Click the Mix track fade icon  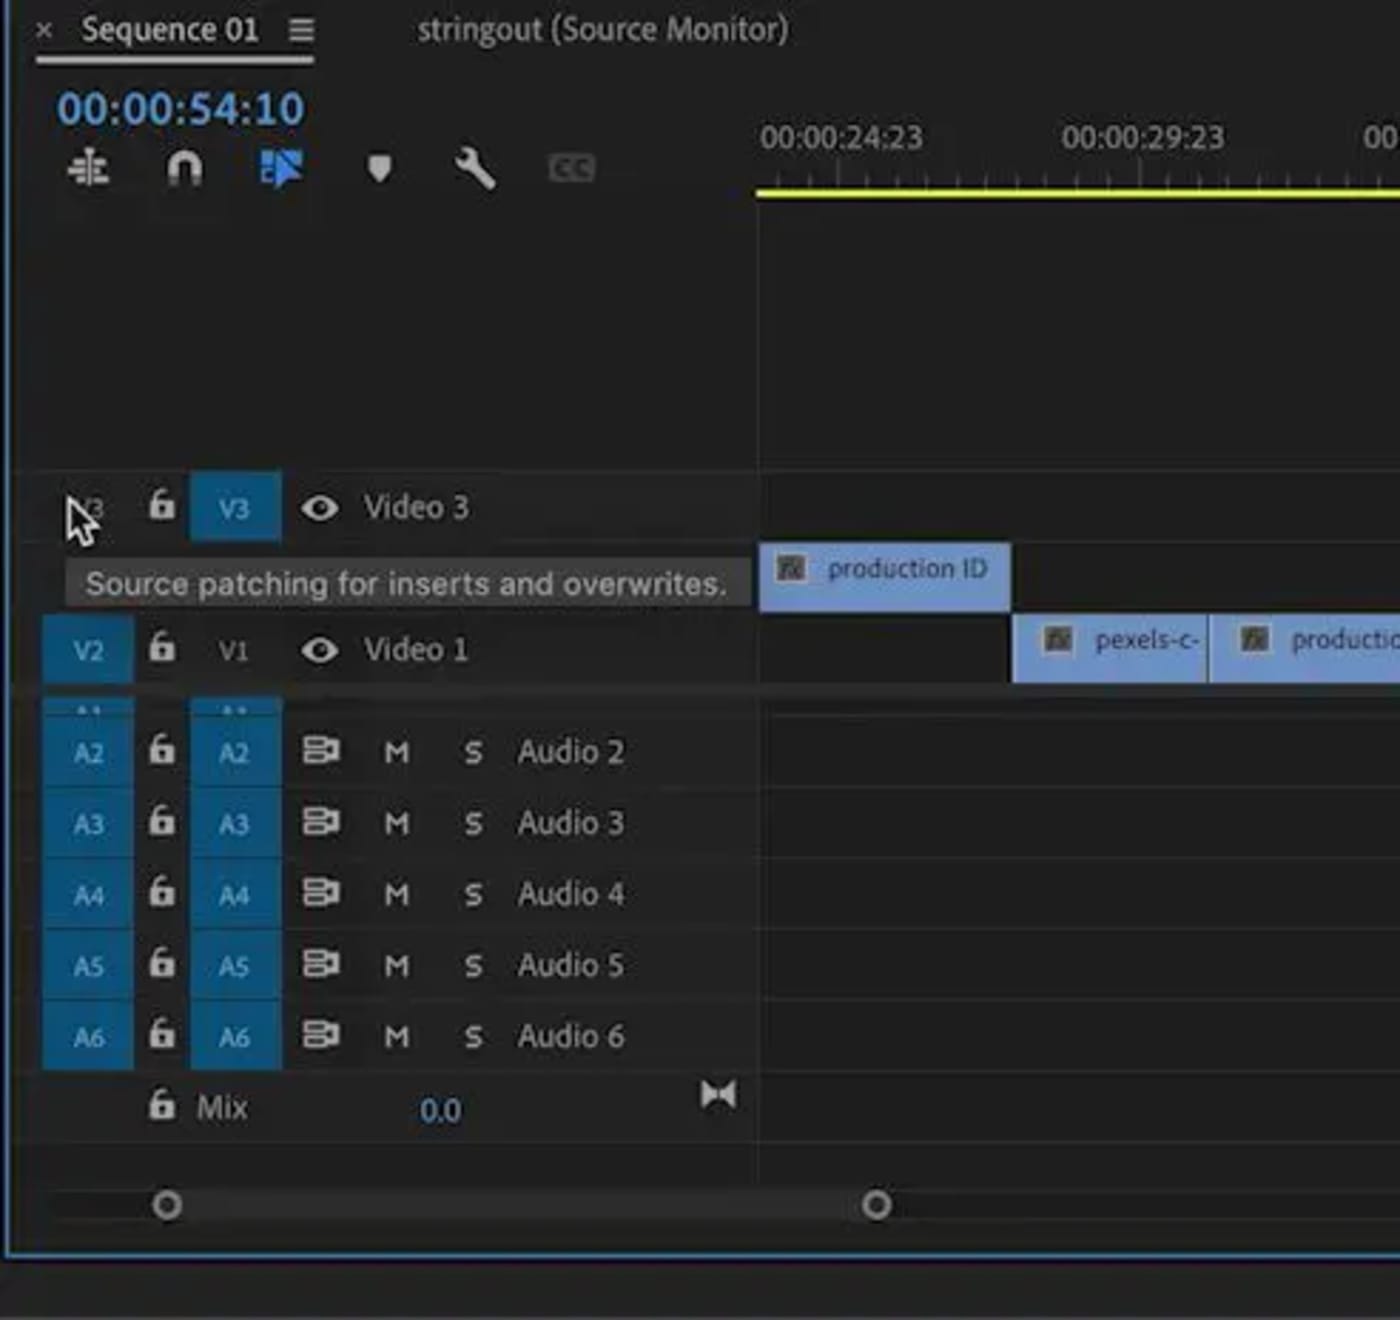pyautogui.click(x=718, y=1095)
